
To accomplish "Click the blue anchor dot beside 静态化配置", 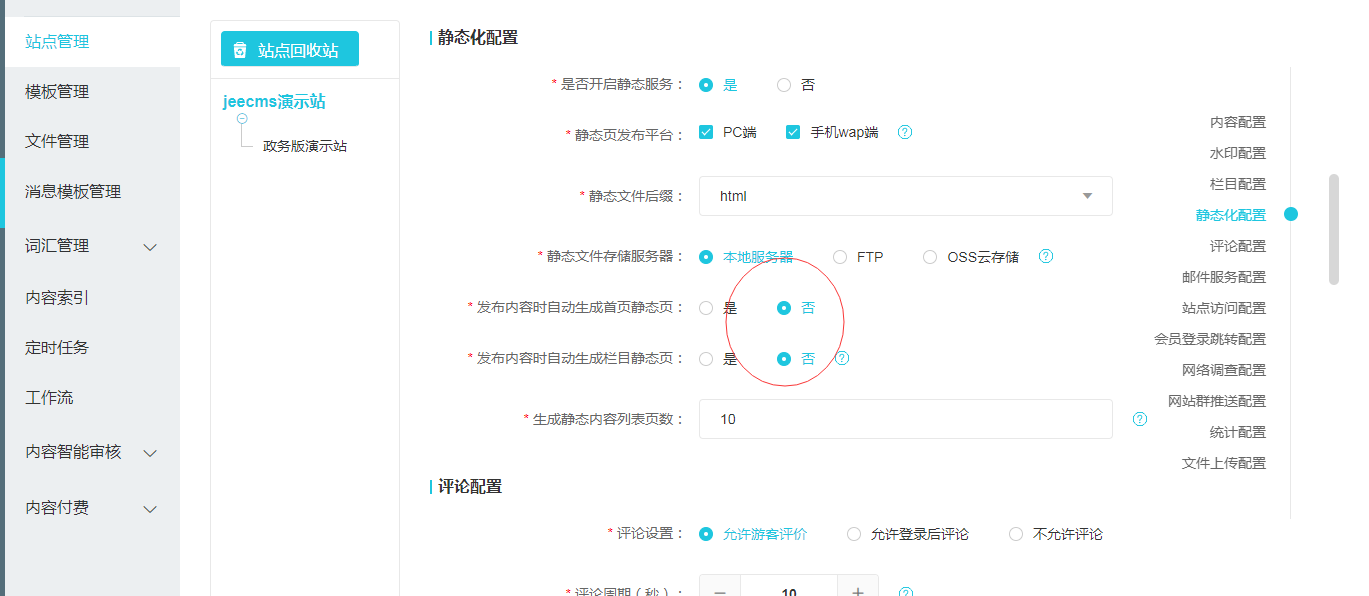I will [x=1291, y=214].
